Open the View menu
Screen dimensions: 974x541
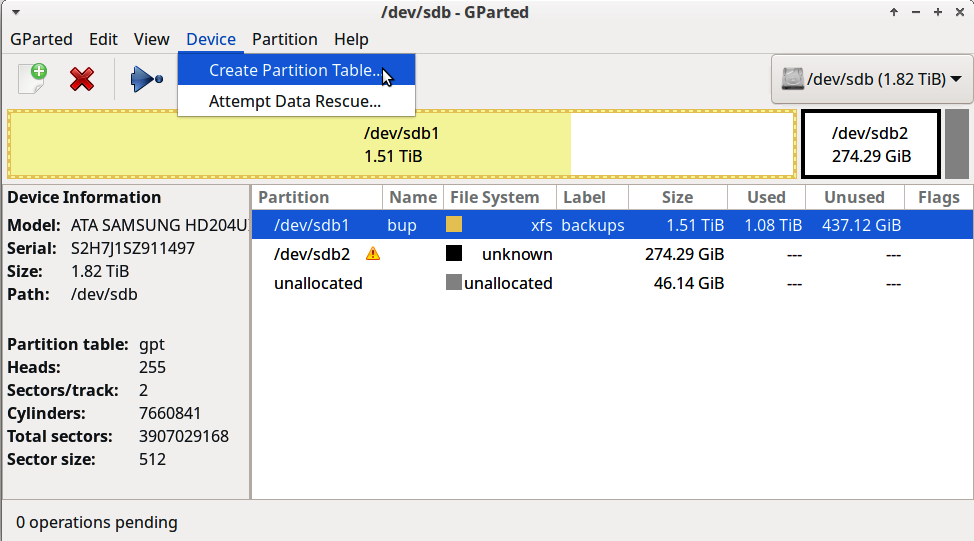click(152, 39)
